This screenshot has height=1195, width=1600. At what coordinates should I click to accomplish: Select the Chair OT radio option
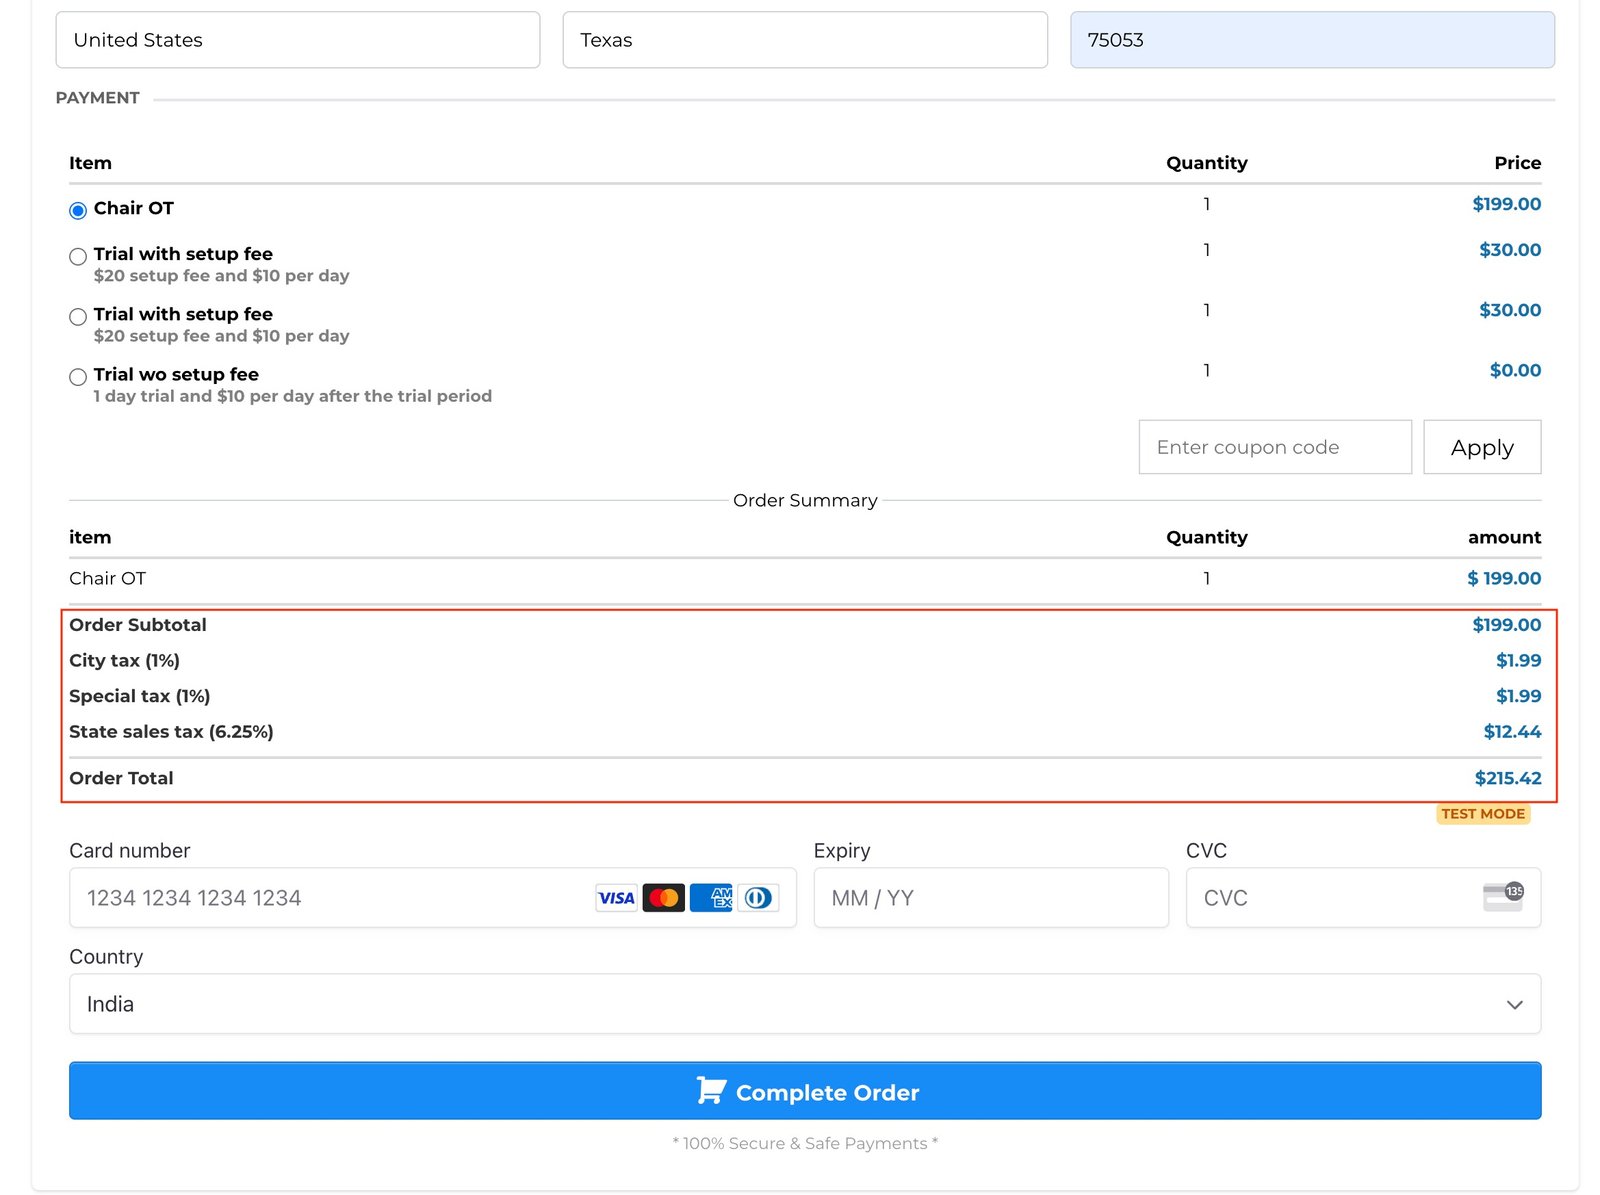tap(78, 210)
